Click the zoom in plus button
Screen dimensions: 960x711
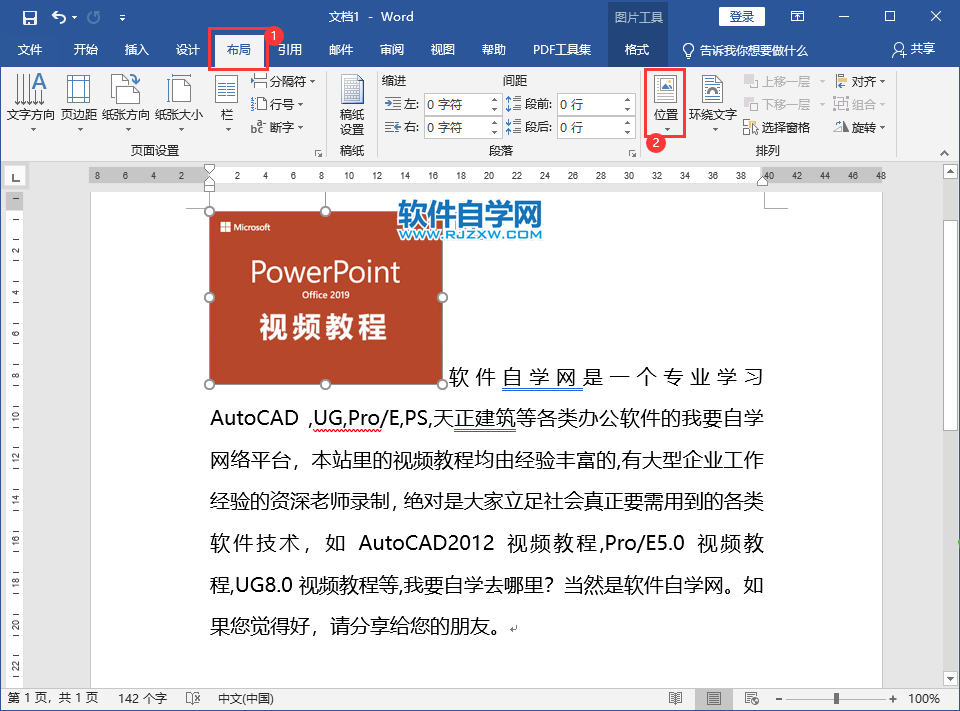tap(893, 699)
